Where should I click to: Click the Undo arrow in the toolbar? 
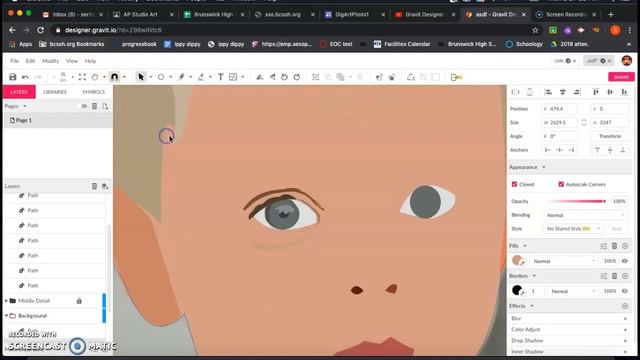(25, 77)
